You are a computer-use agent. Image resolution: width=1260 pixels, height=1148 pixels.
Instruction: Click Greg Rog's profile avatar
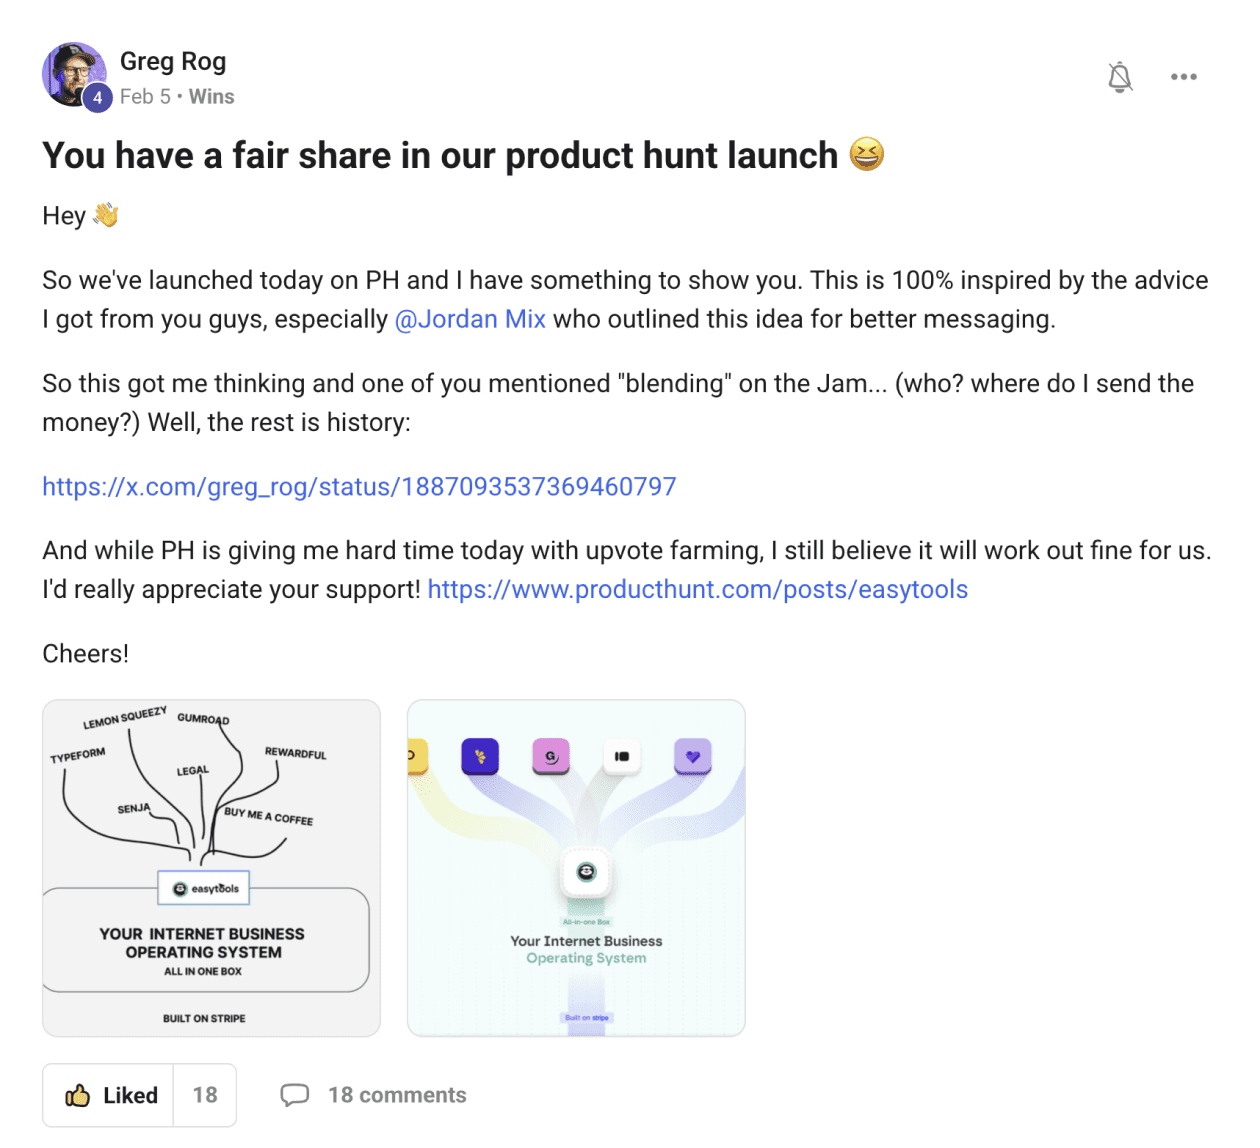(x=74, y=74)
